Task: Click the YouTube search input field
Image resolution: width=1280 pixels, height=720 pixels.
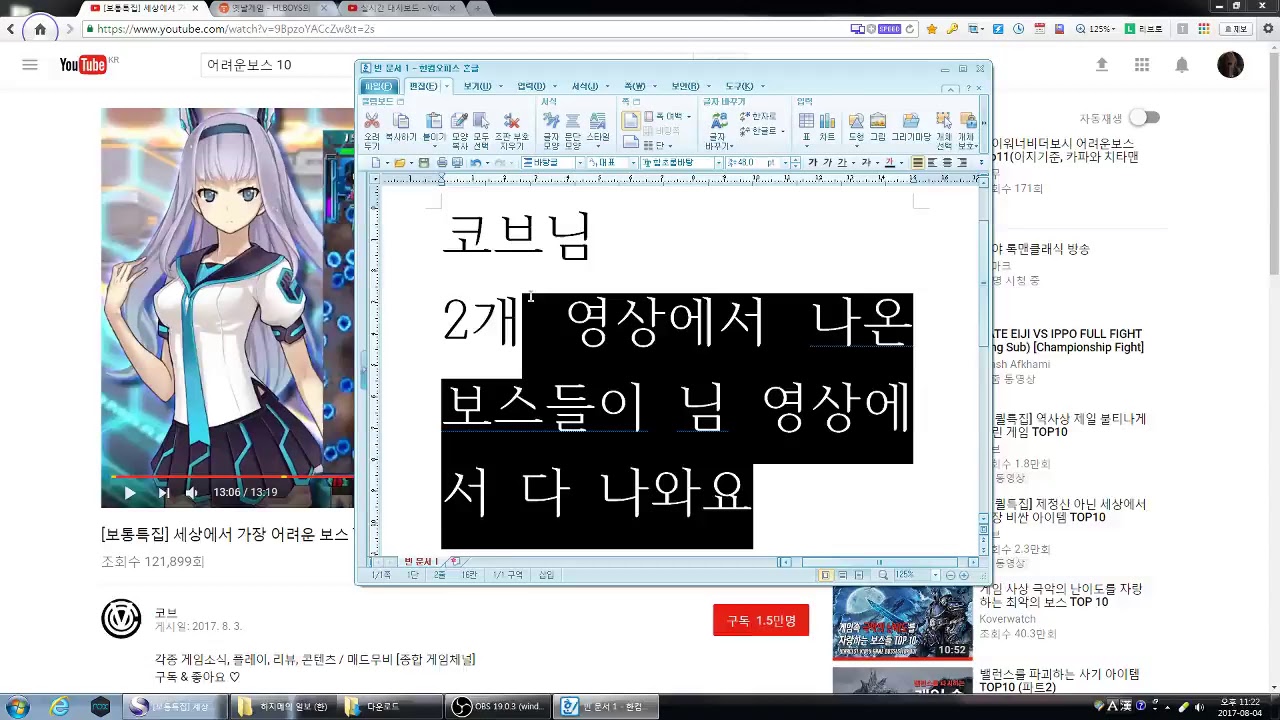Action: pos(280,65)
